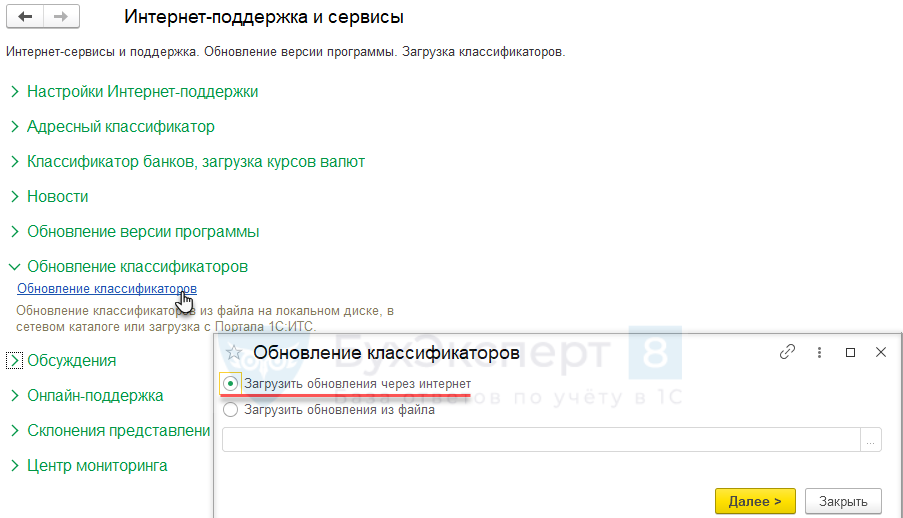Close dialog with the X icon

(x=880, y=352)
